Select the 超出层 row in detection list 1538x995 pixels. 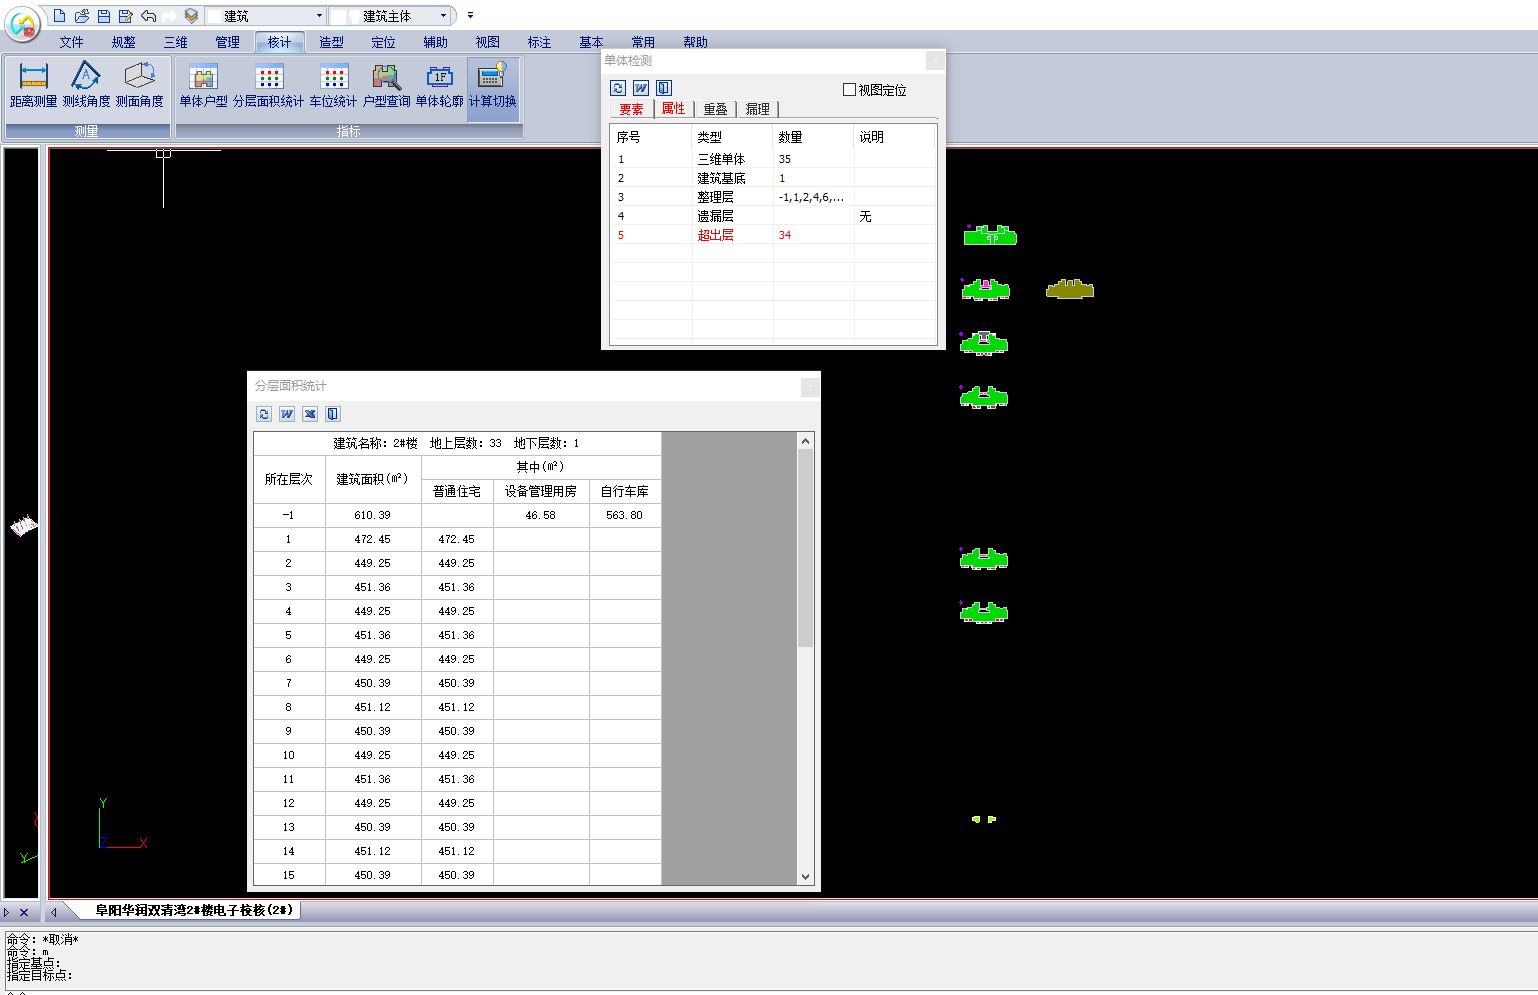[715, 235]
